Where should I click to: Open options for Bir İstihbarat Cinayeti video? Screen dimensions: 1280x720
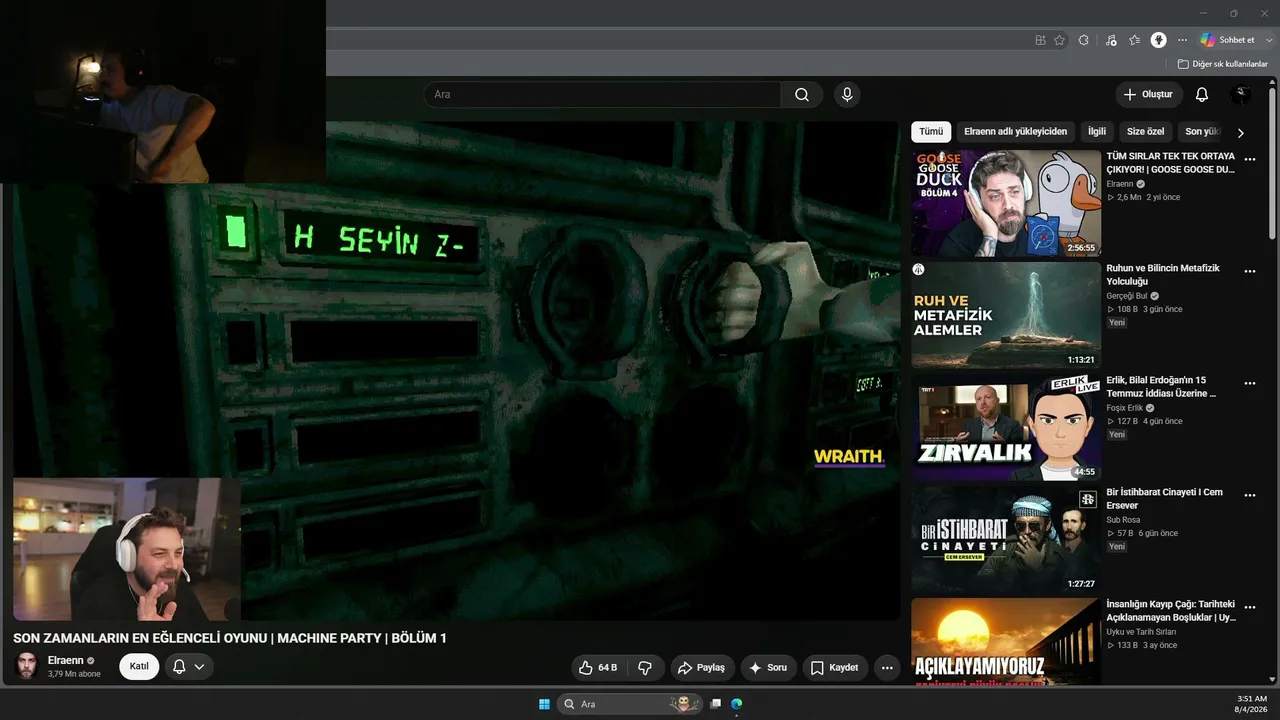point(1249,496)
